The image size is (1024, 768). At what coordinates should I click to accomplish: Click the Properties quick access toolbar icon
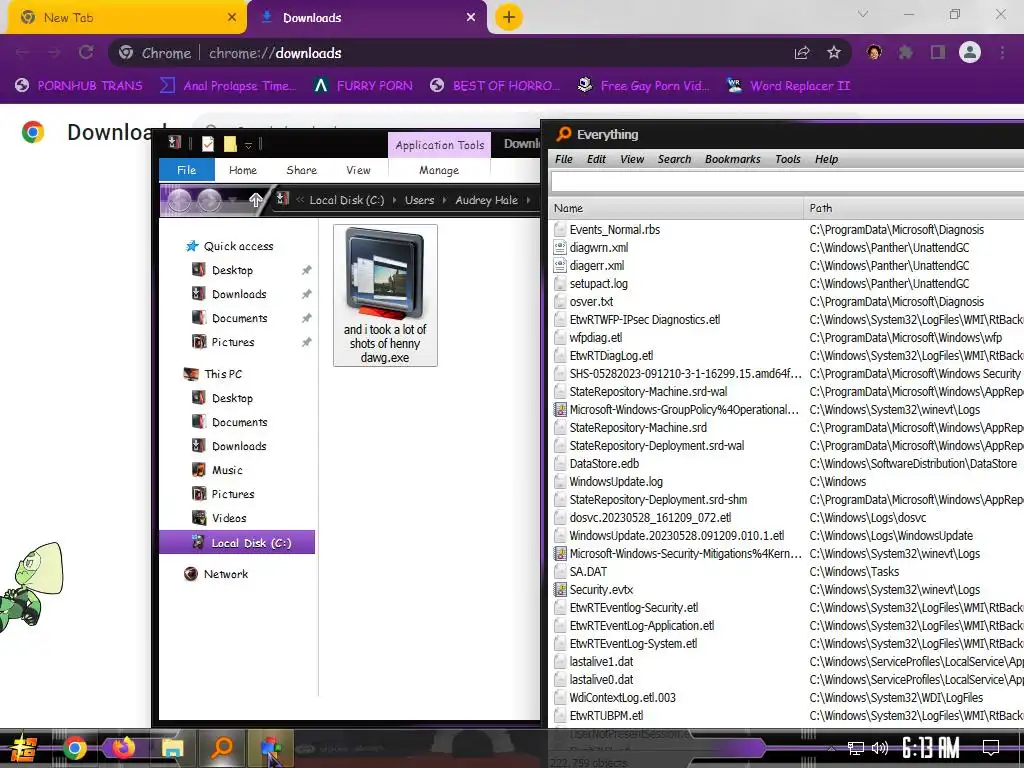tap(208, 144)
